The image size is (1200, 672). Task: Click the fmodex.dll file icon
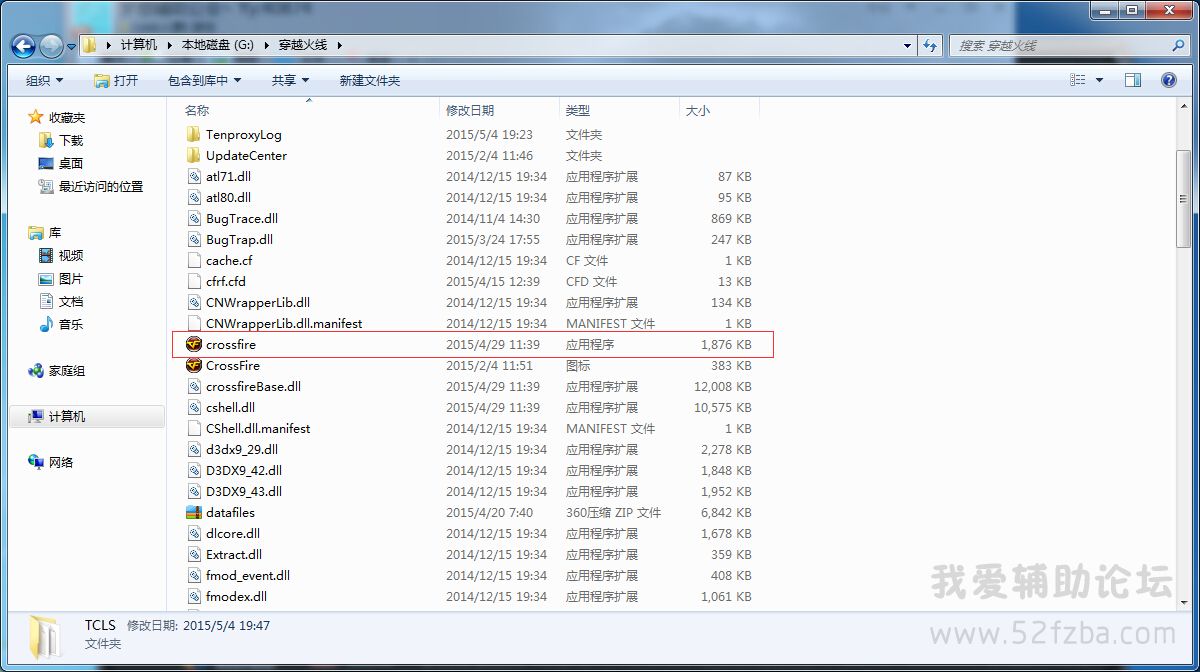coord(194,596)
